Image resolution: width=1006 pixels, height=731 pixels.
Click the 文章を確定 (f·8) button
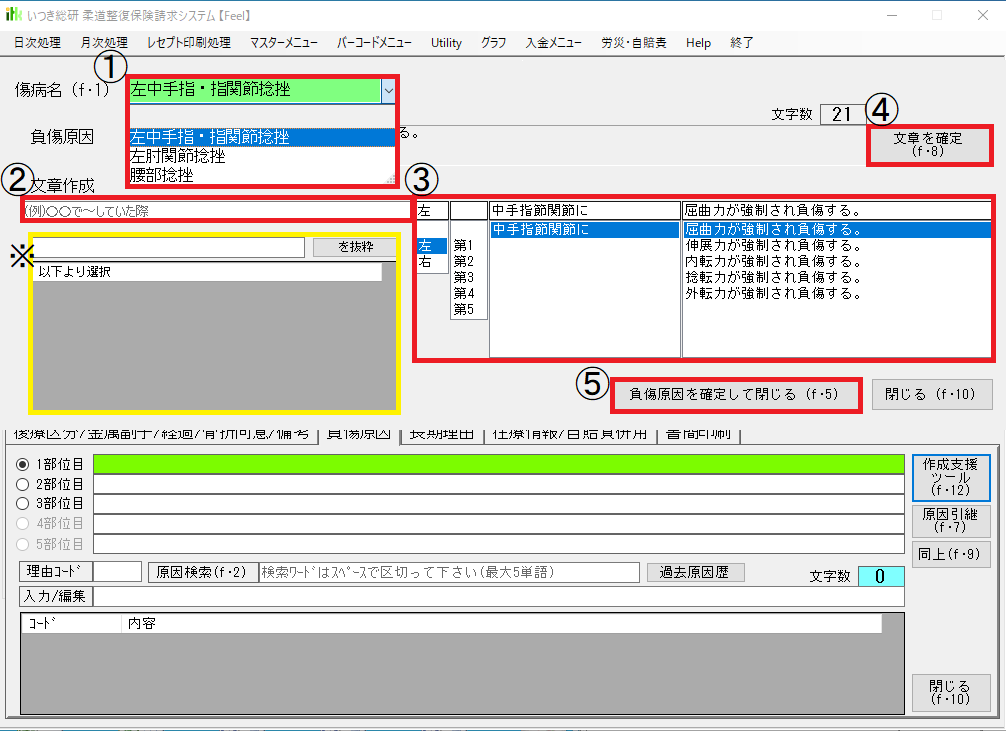point(928,145)
